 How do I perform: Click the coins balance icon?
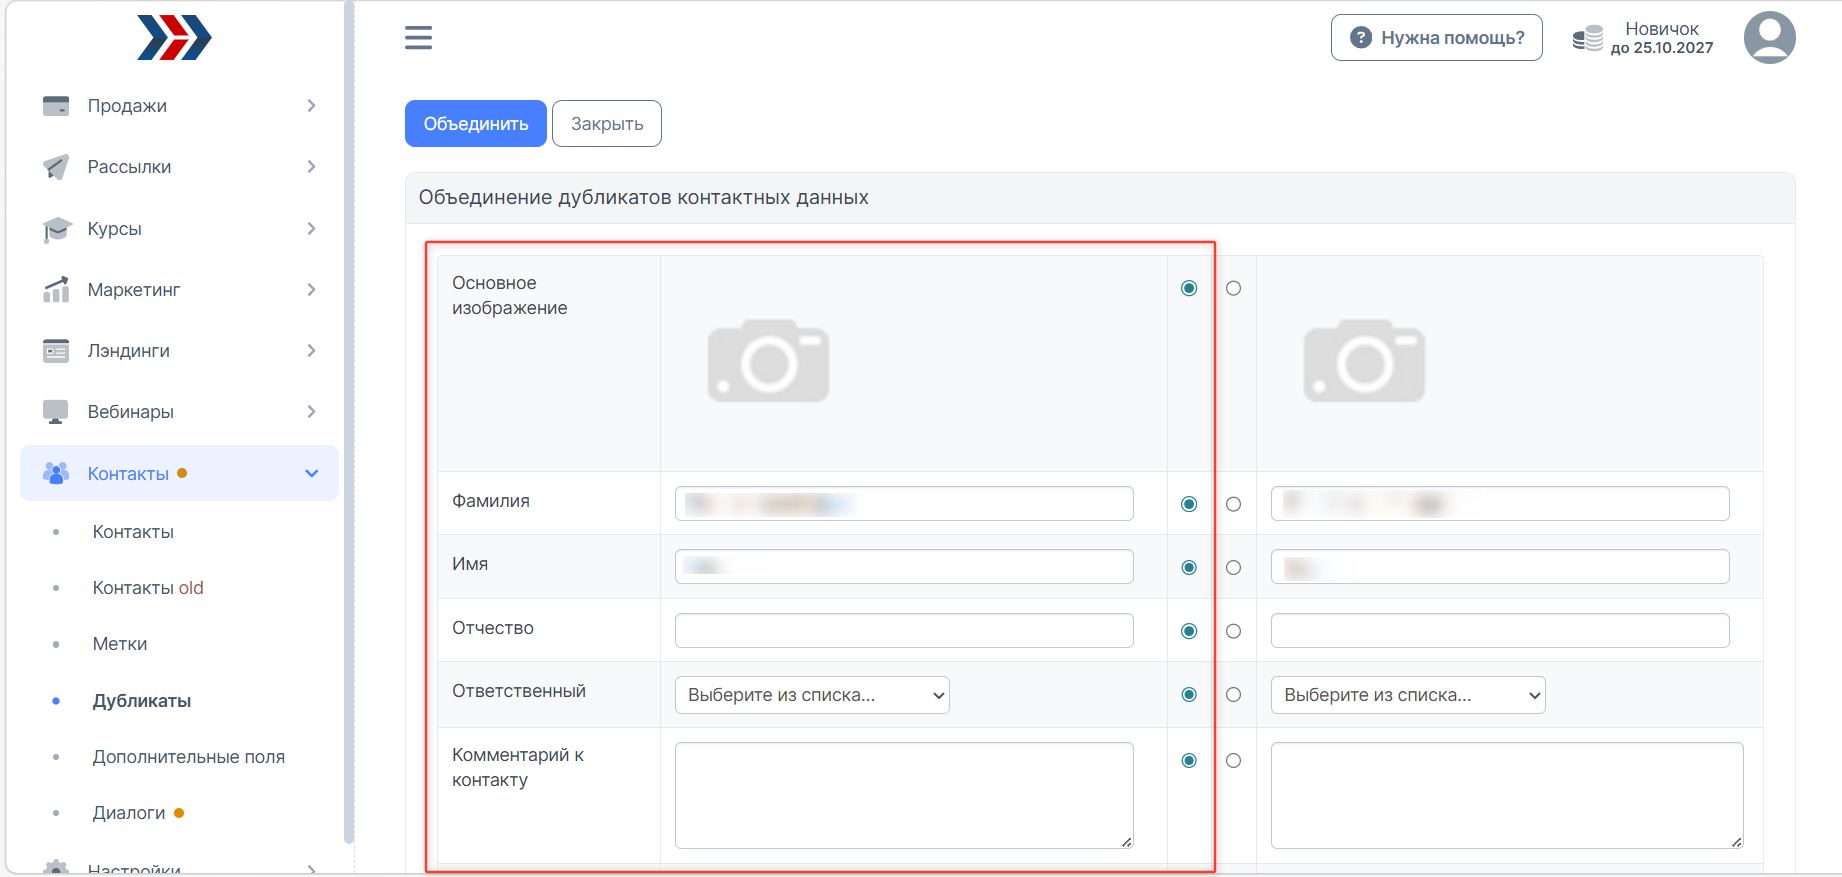point(1587,38)
